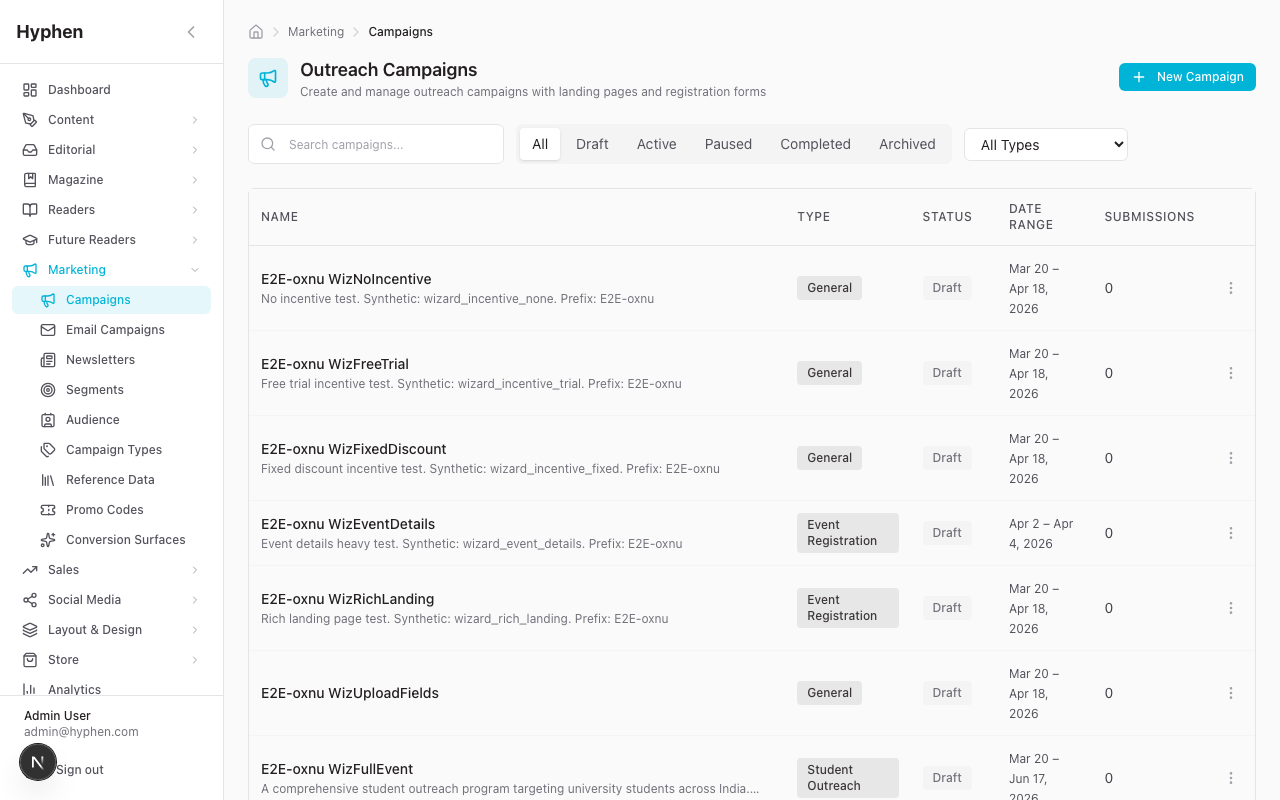Open the Marketing breadcrumb link
Image resolution: width=1280 pixels, height=800 pixels.
pos(316,31)
